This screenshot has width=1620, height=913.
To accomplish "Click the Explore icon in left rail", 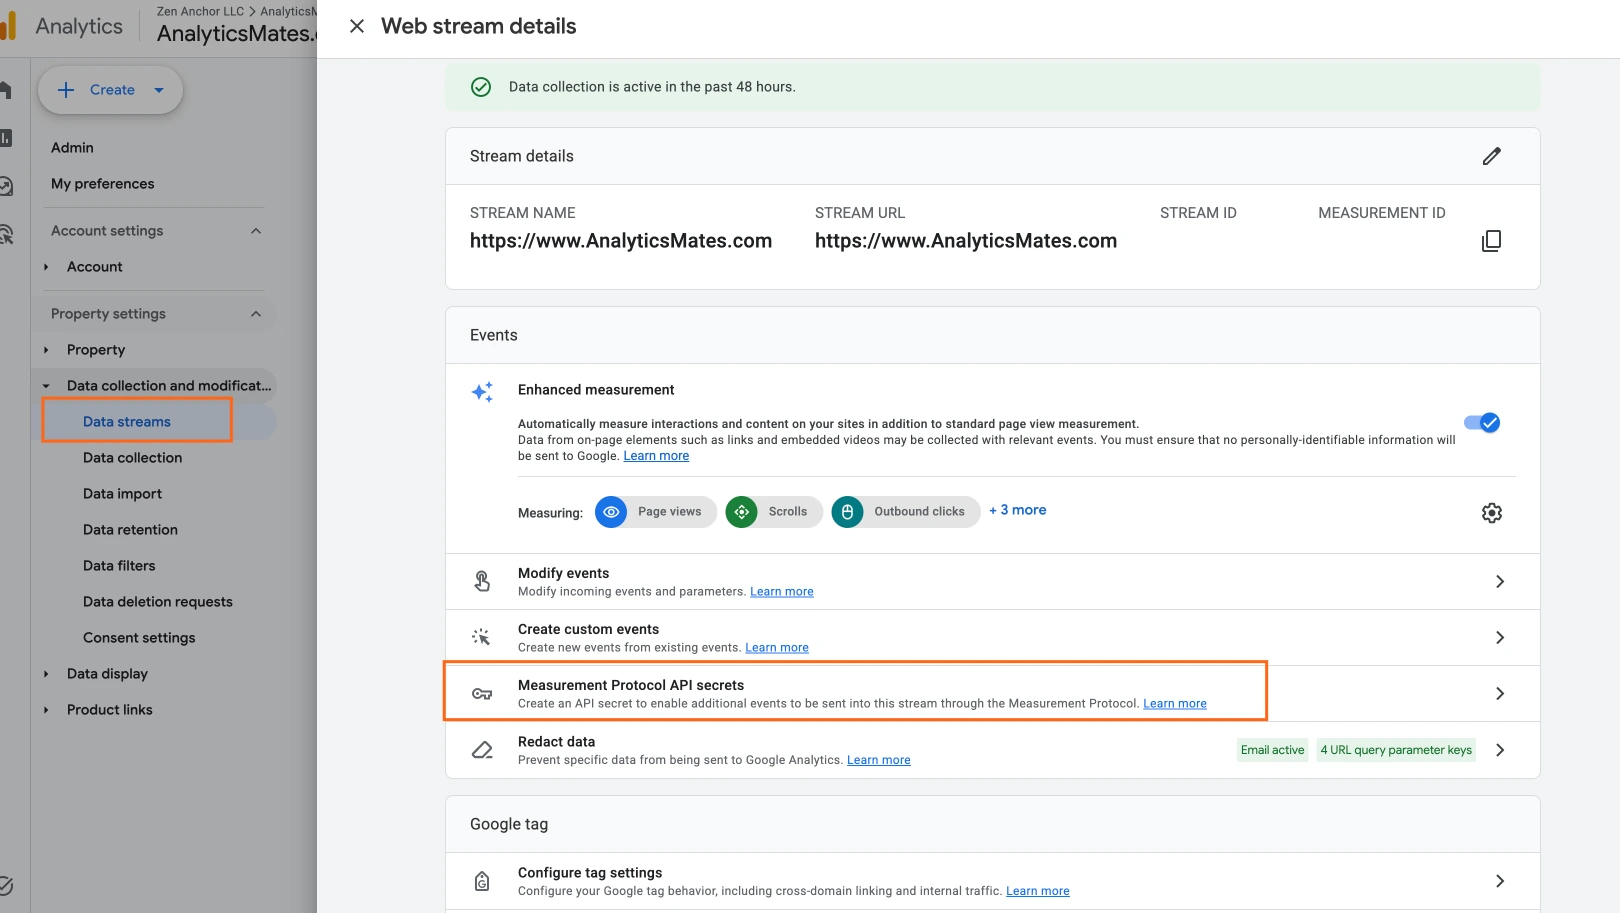I will click(x=6, y=186).
